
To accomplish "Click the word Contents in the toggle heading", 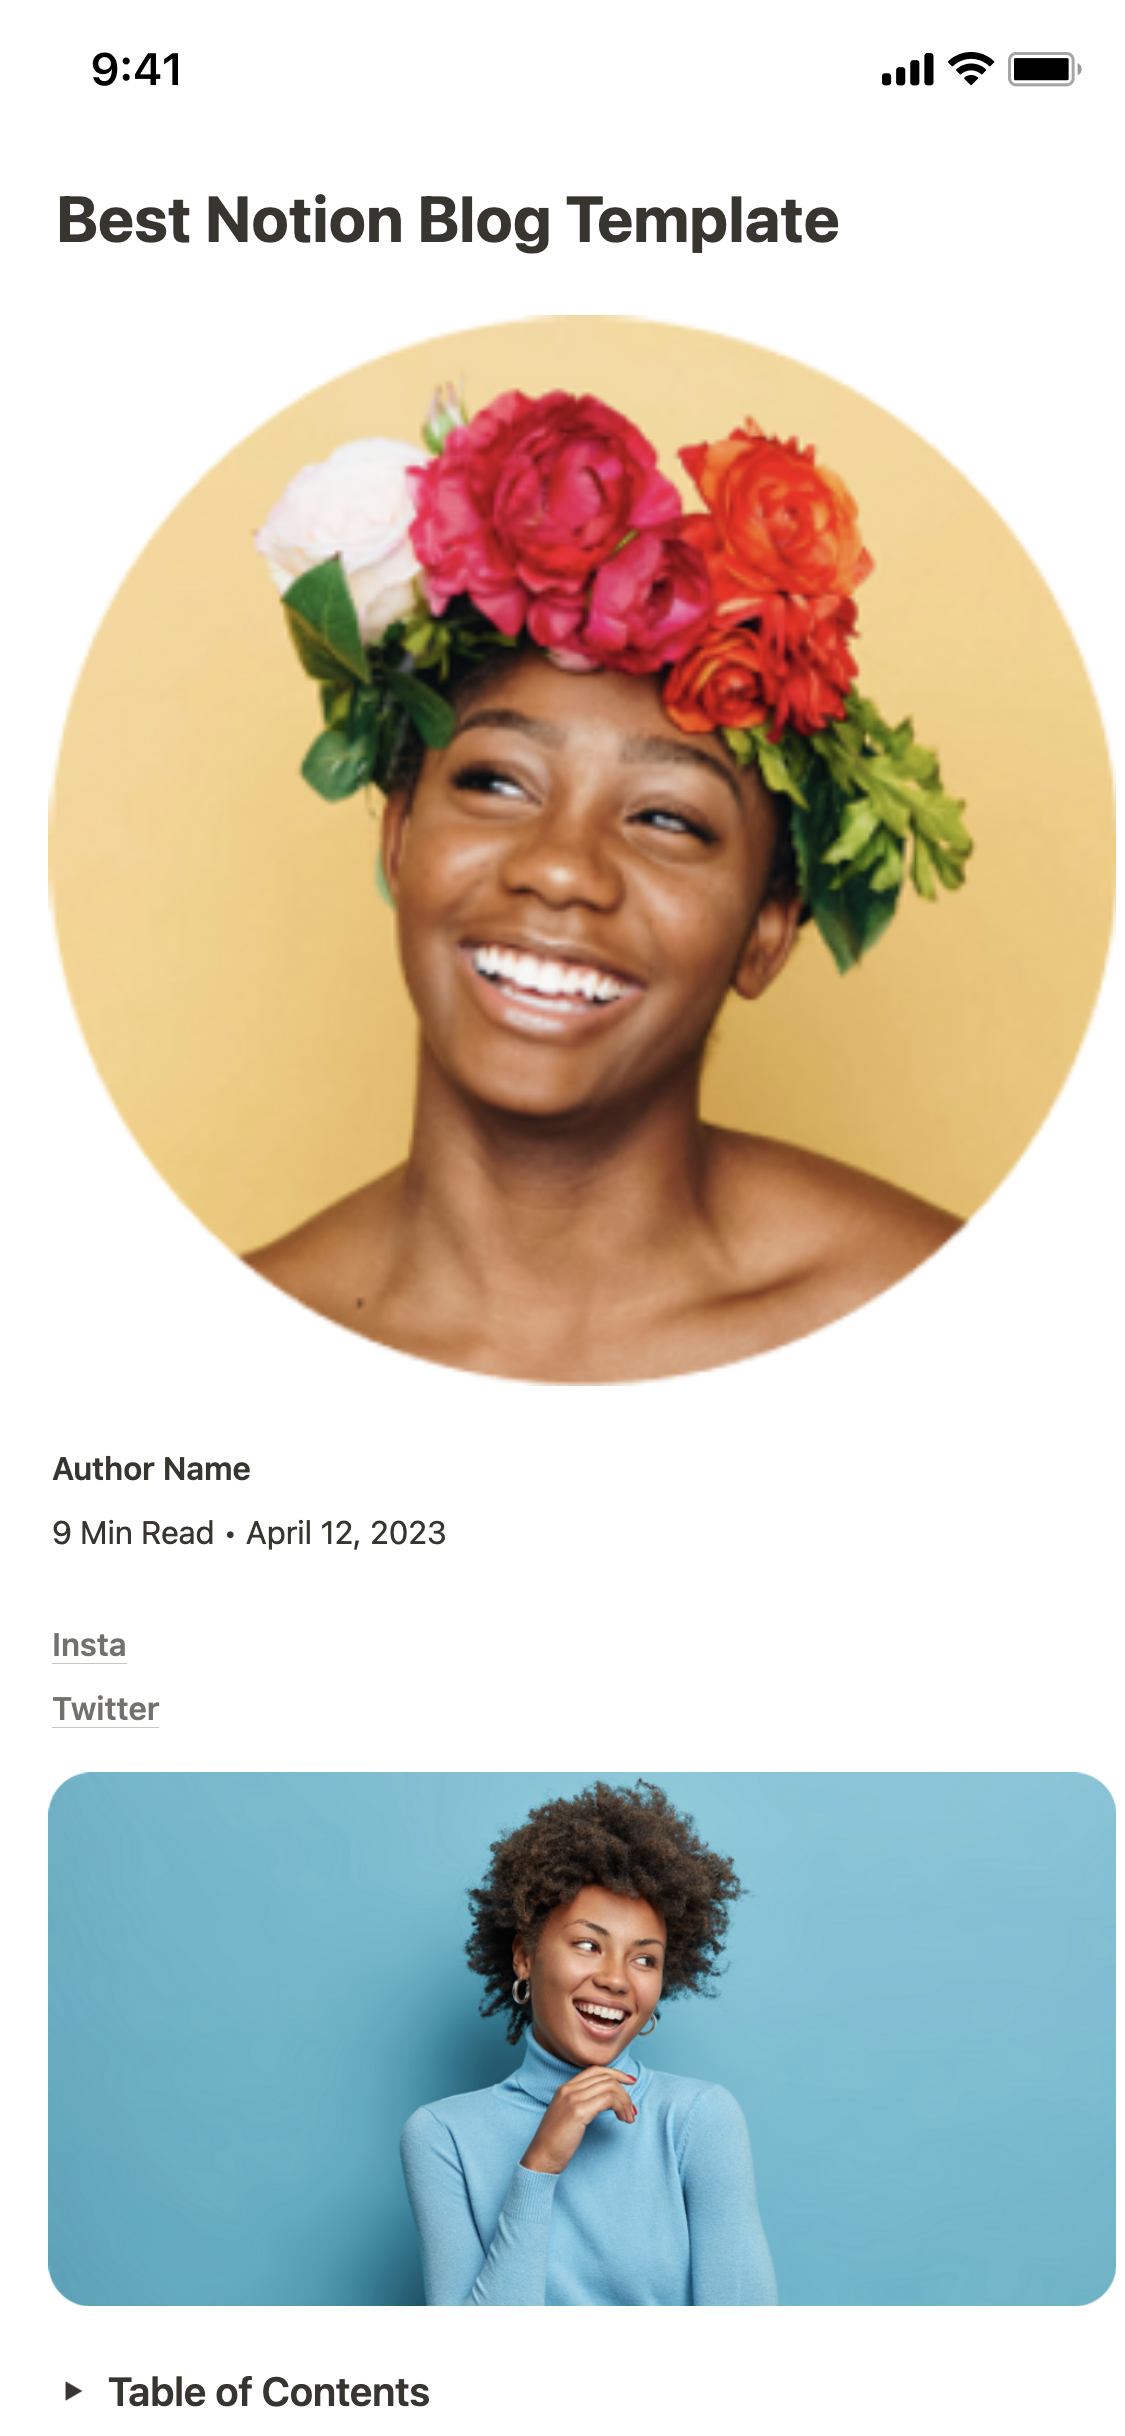I will pos(346,2392).
